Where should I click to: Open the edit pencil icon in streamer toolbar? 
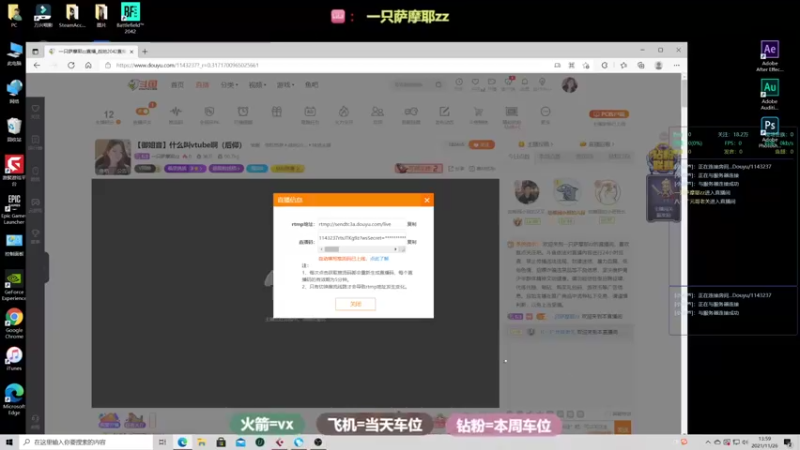coord(444,112)
